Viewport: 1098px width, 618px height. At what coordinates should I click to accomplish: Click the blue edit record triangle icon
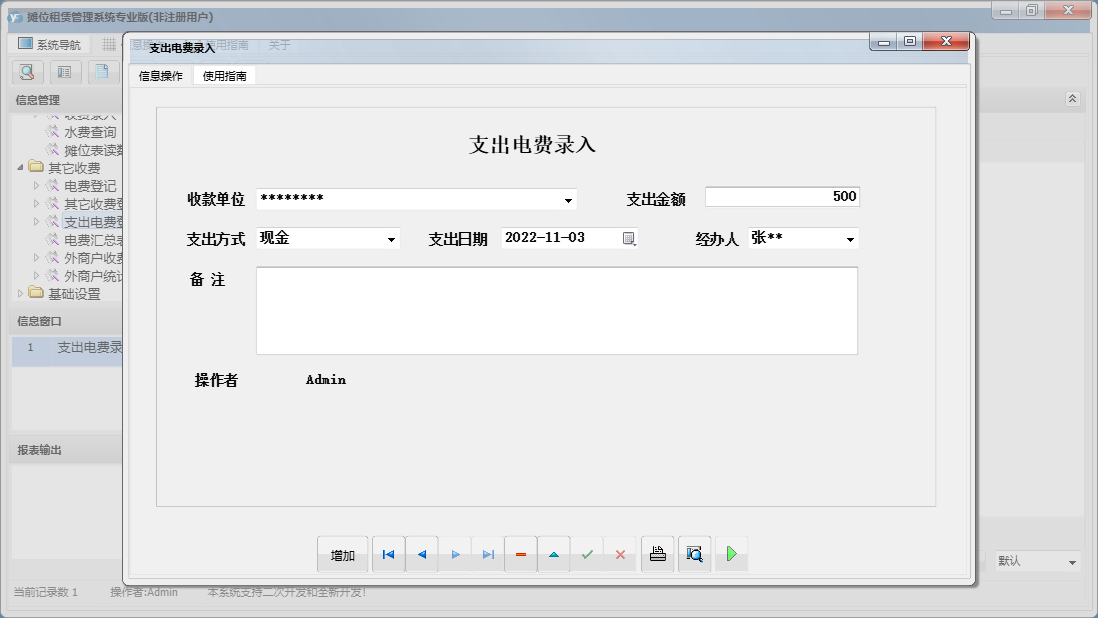(x=554, y=553)
